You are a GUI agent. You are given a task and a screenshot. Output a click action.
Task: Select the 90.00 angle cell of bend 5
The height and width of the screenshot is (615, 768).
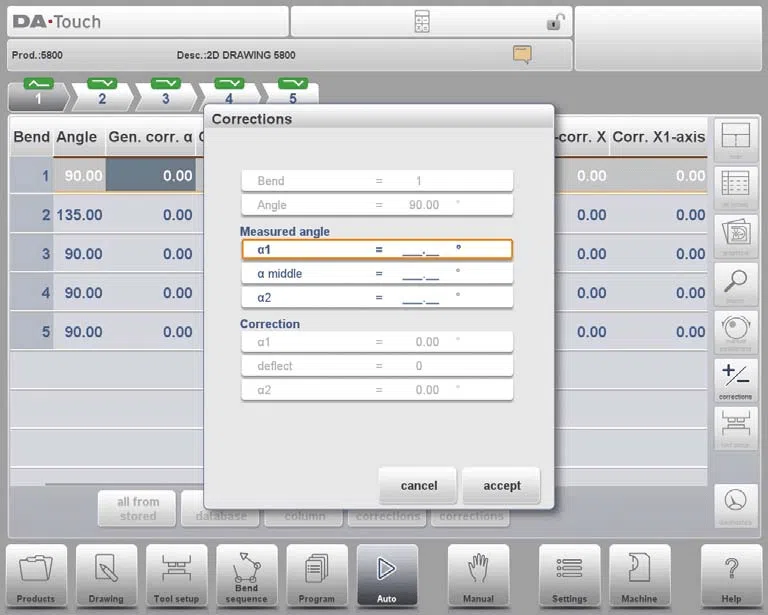(79, 331)
